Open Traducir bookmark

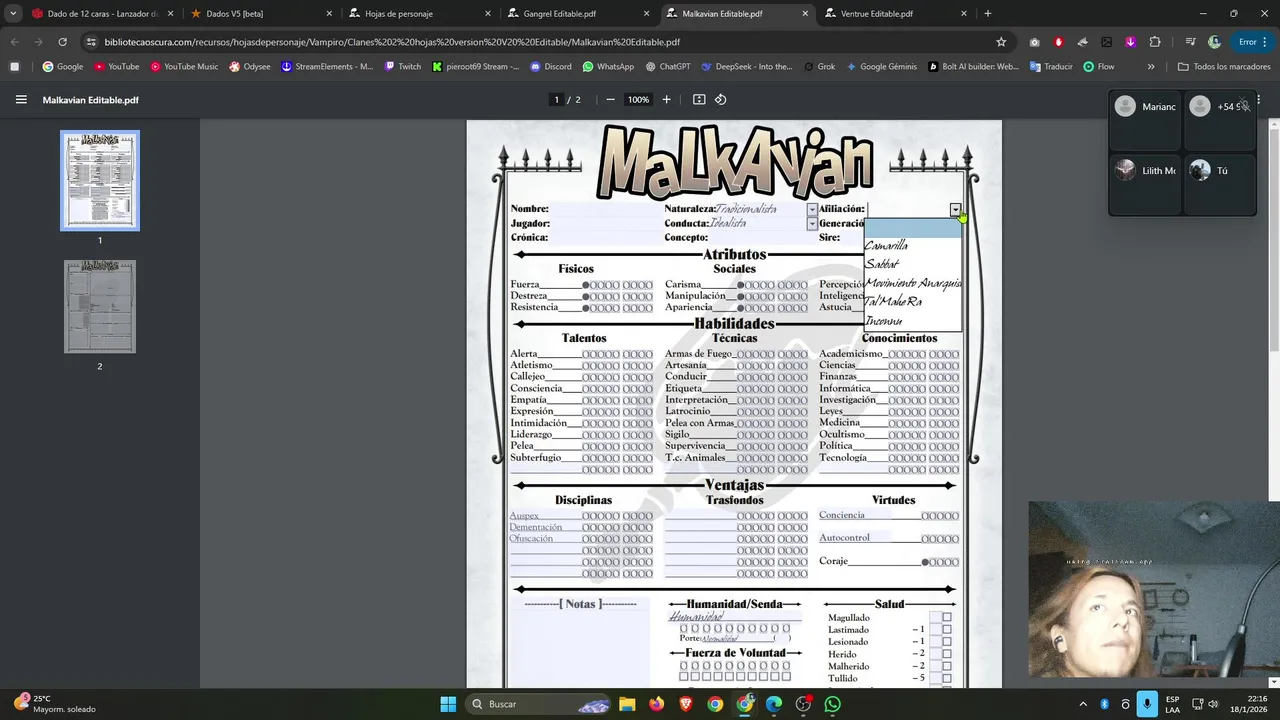coord(1049,67)
